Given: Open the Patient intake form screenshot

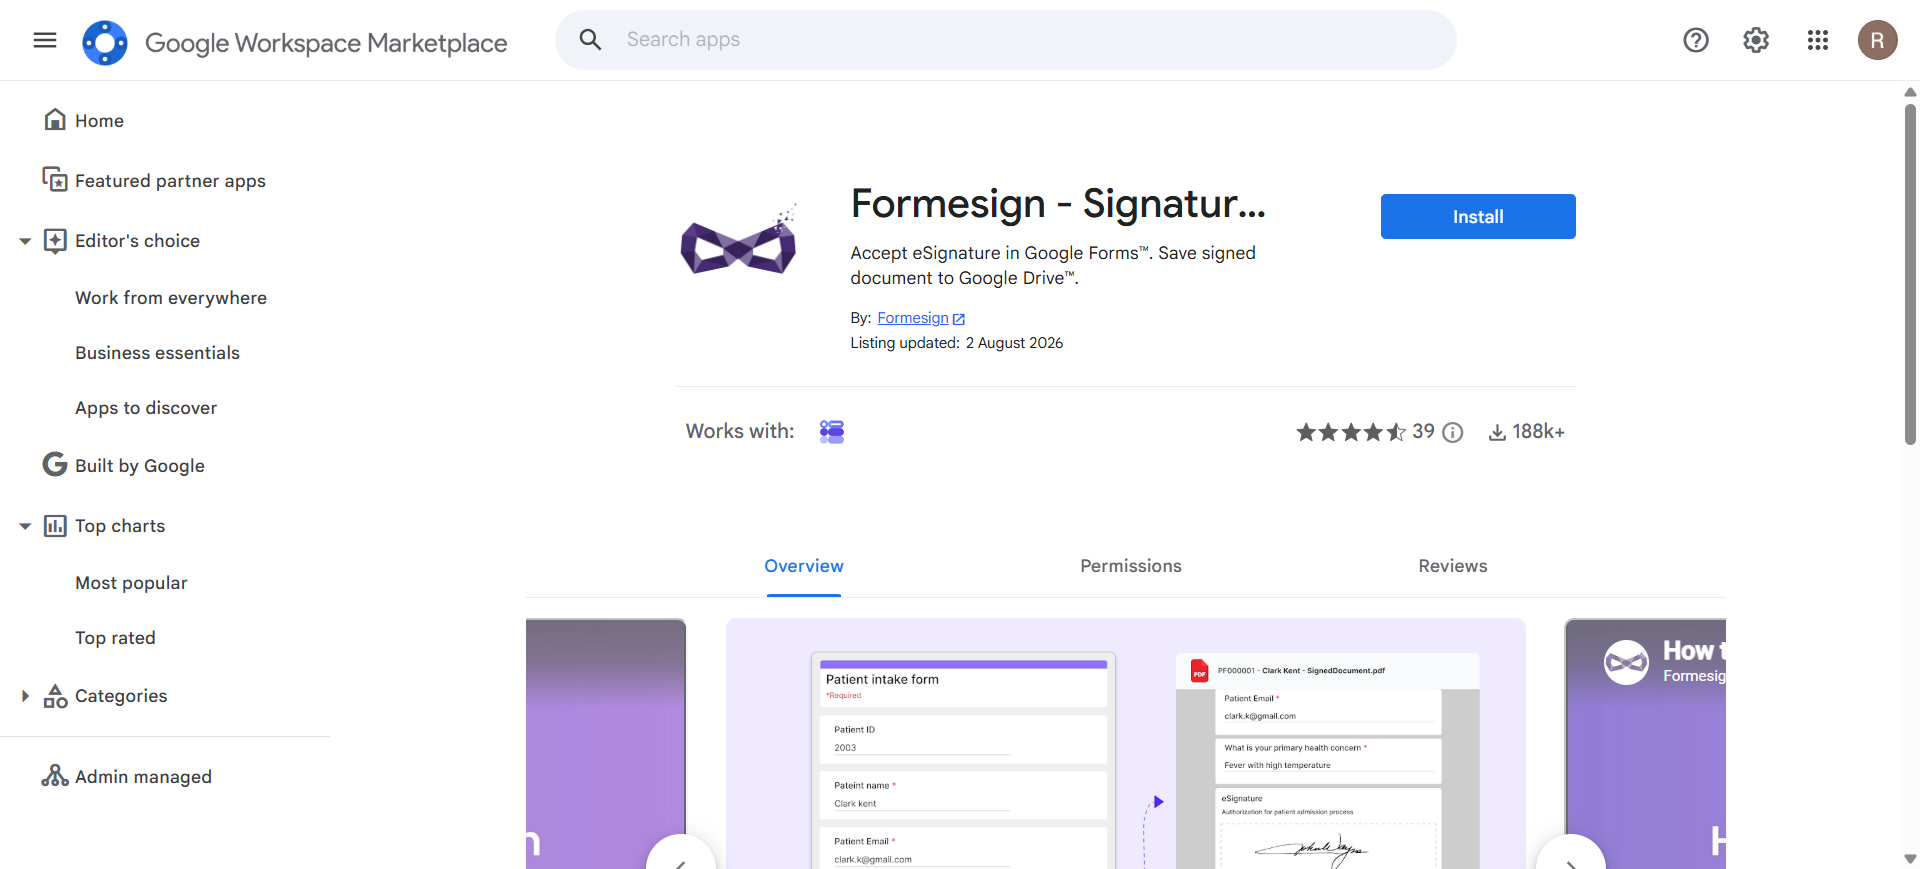Looking at the screenshot, I should [x=1126, y=743].
